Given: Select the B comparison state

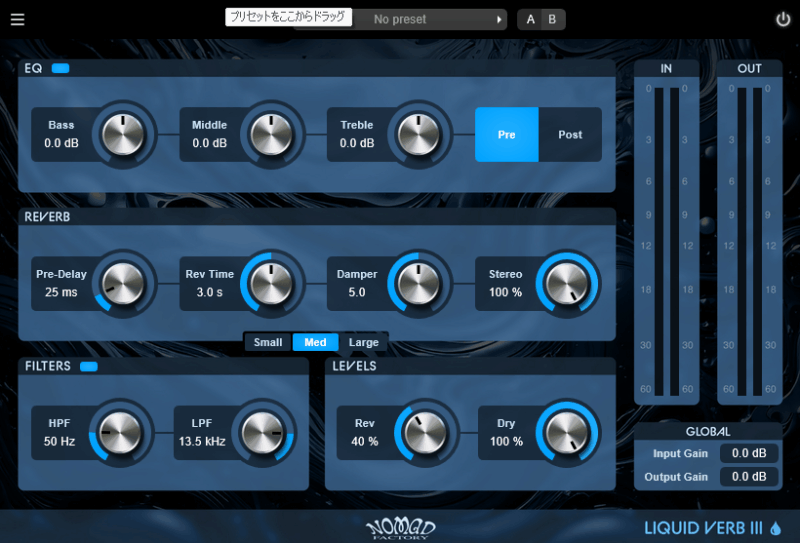Looking at the screenshot, I should [x=553, y=19].
